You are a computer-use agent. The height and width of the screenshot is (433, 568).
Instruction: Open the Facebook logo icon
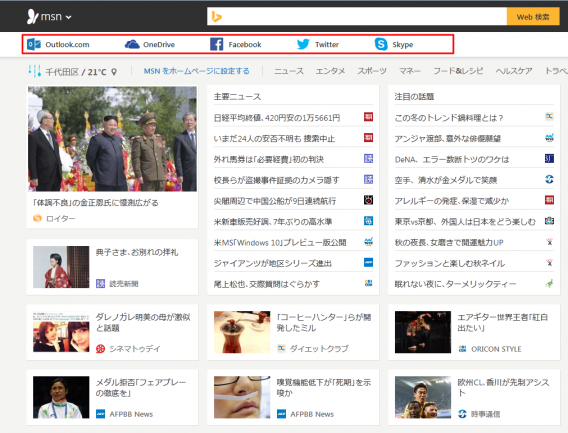217,44
